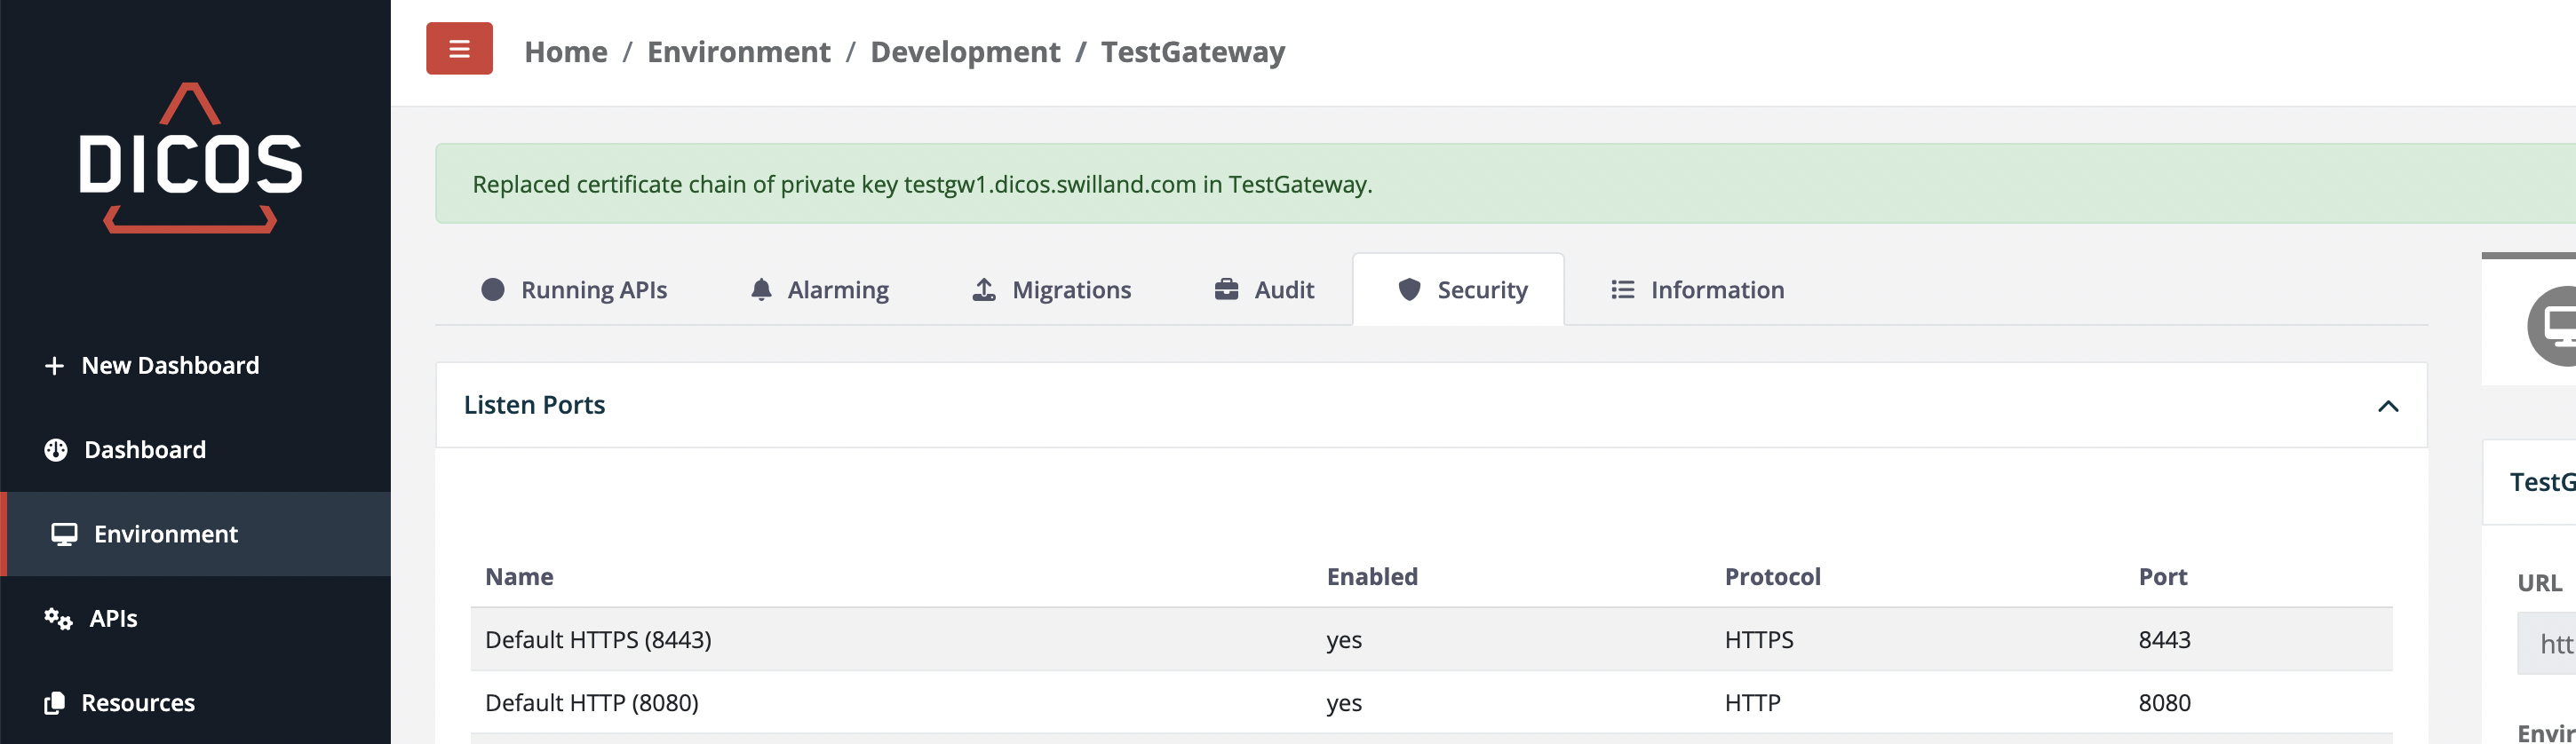Click the red hamburger menu button

459,48
